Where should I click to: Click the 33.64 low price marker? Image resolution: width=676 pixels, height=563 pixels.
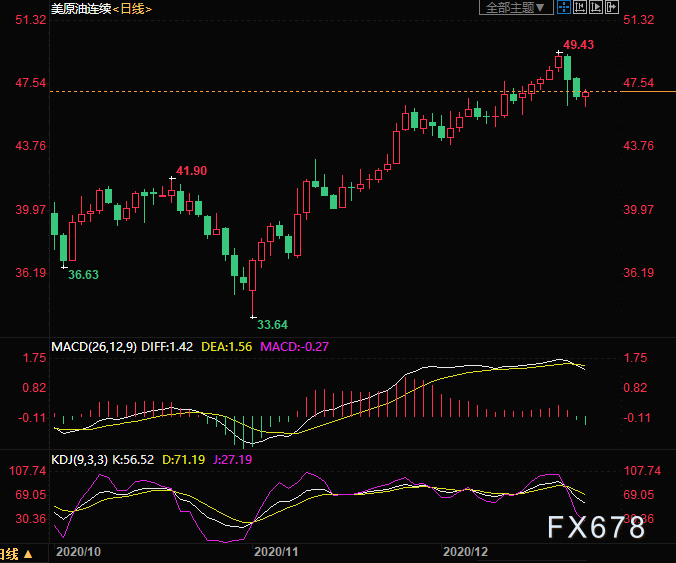(272, 324)
